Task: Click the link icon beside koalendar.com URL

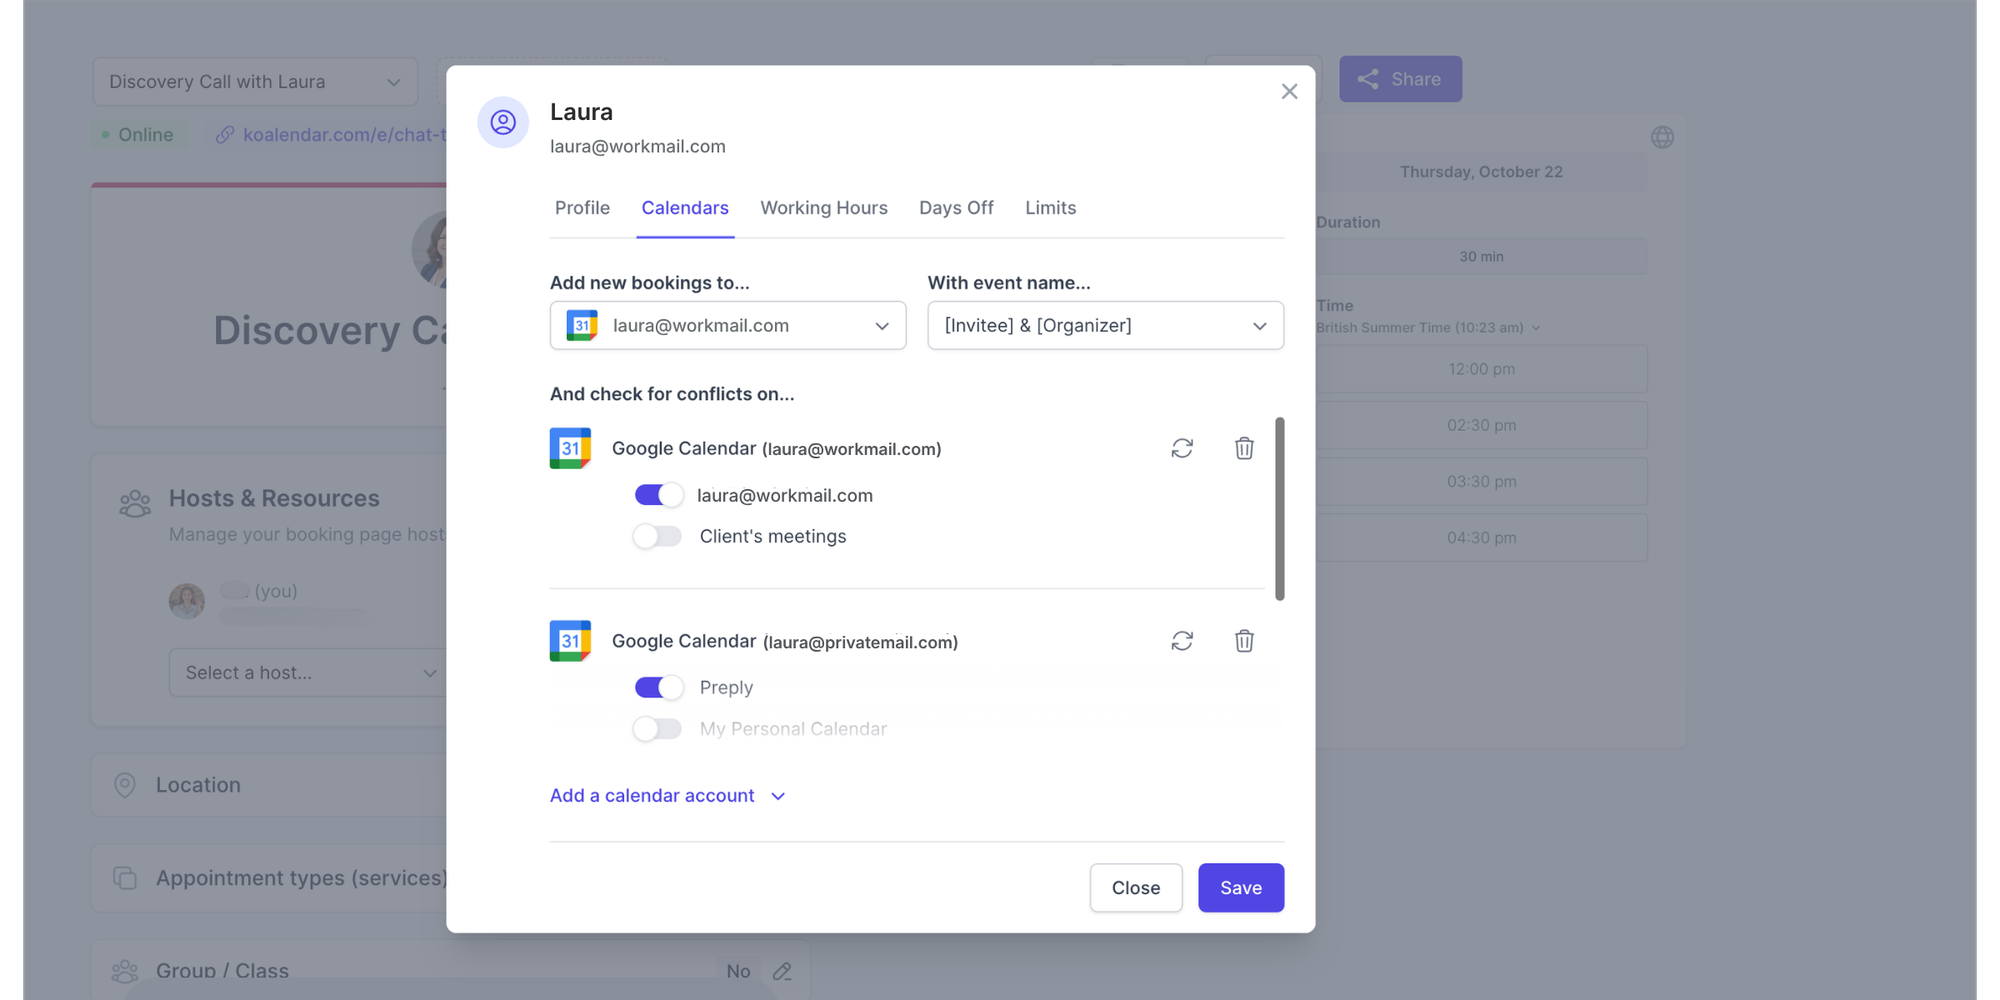Action: pos(225,135)
